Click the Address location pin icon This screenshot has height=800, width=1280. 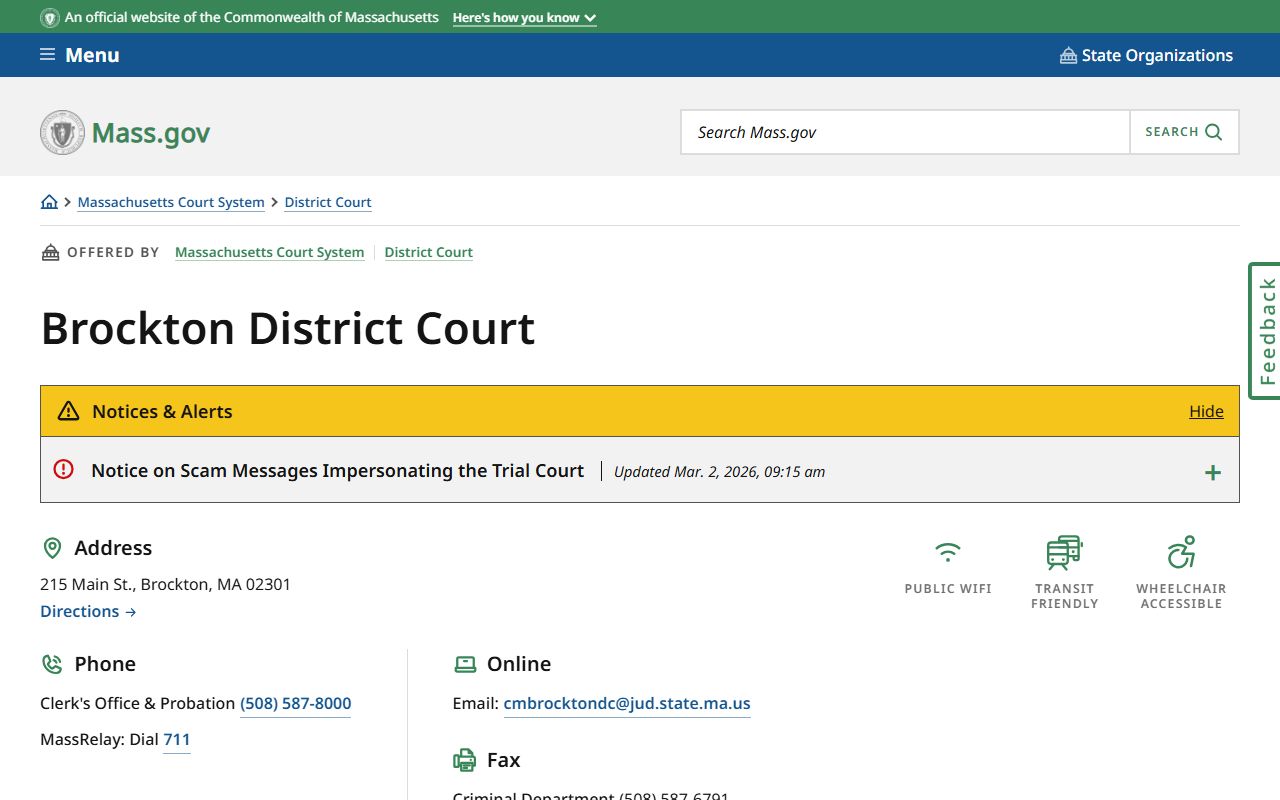(x=52, y=548)
